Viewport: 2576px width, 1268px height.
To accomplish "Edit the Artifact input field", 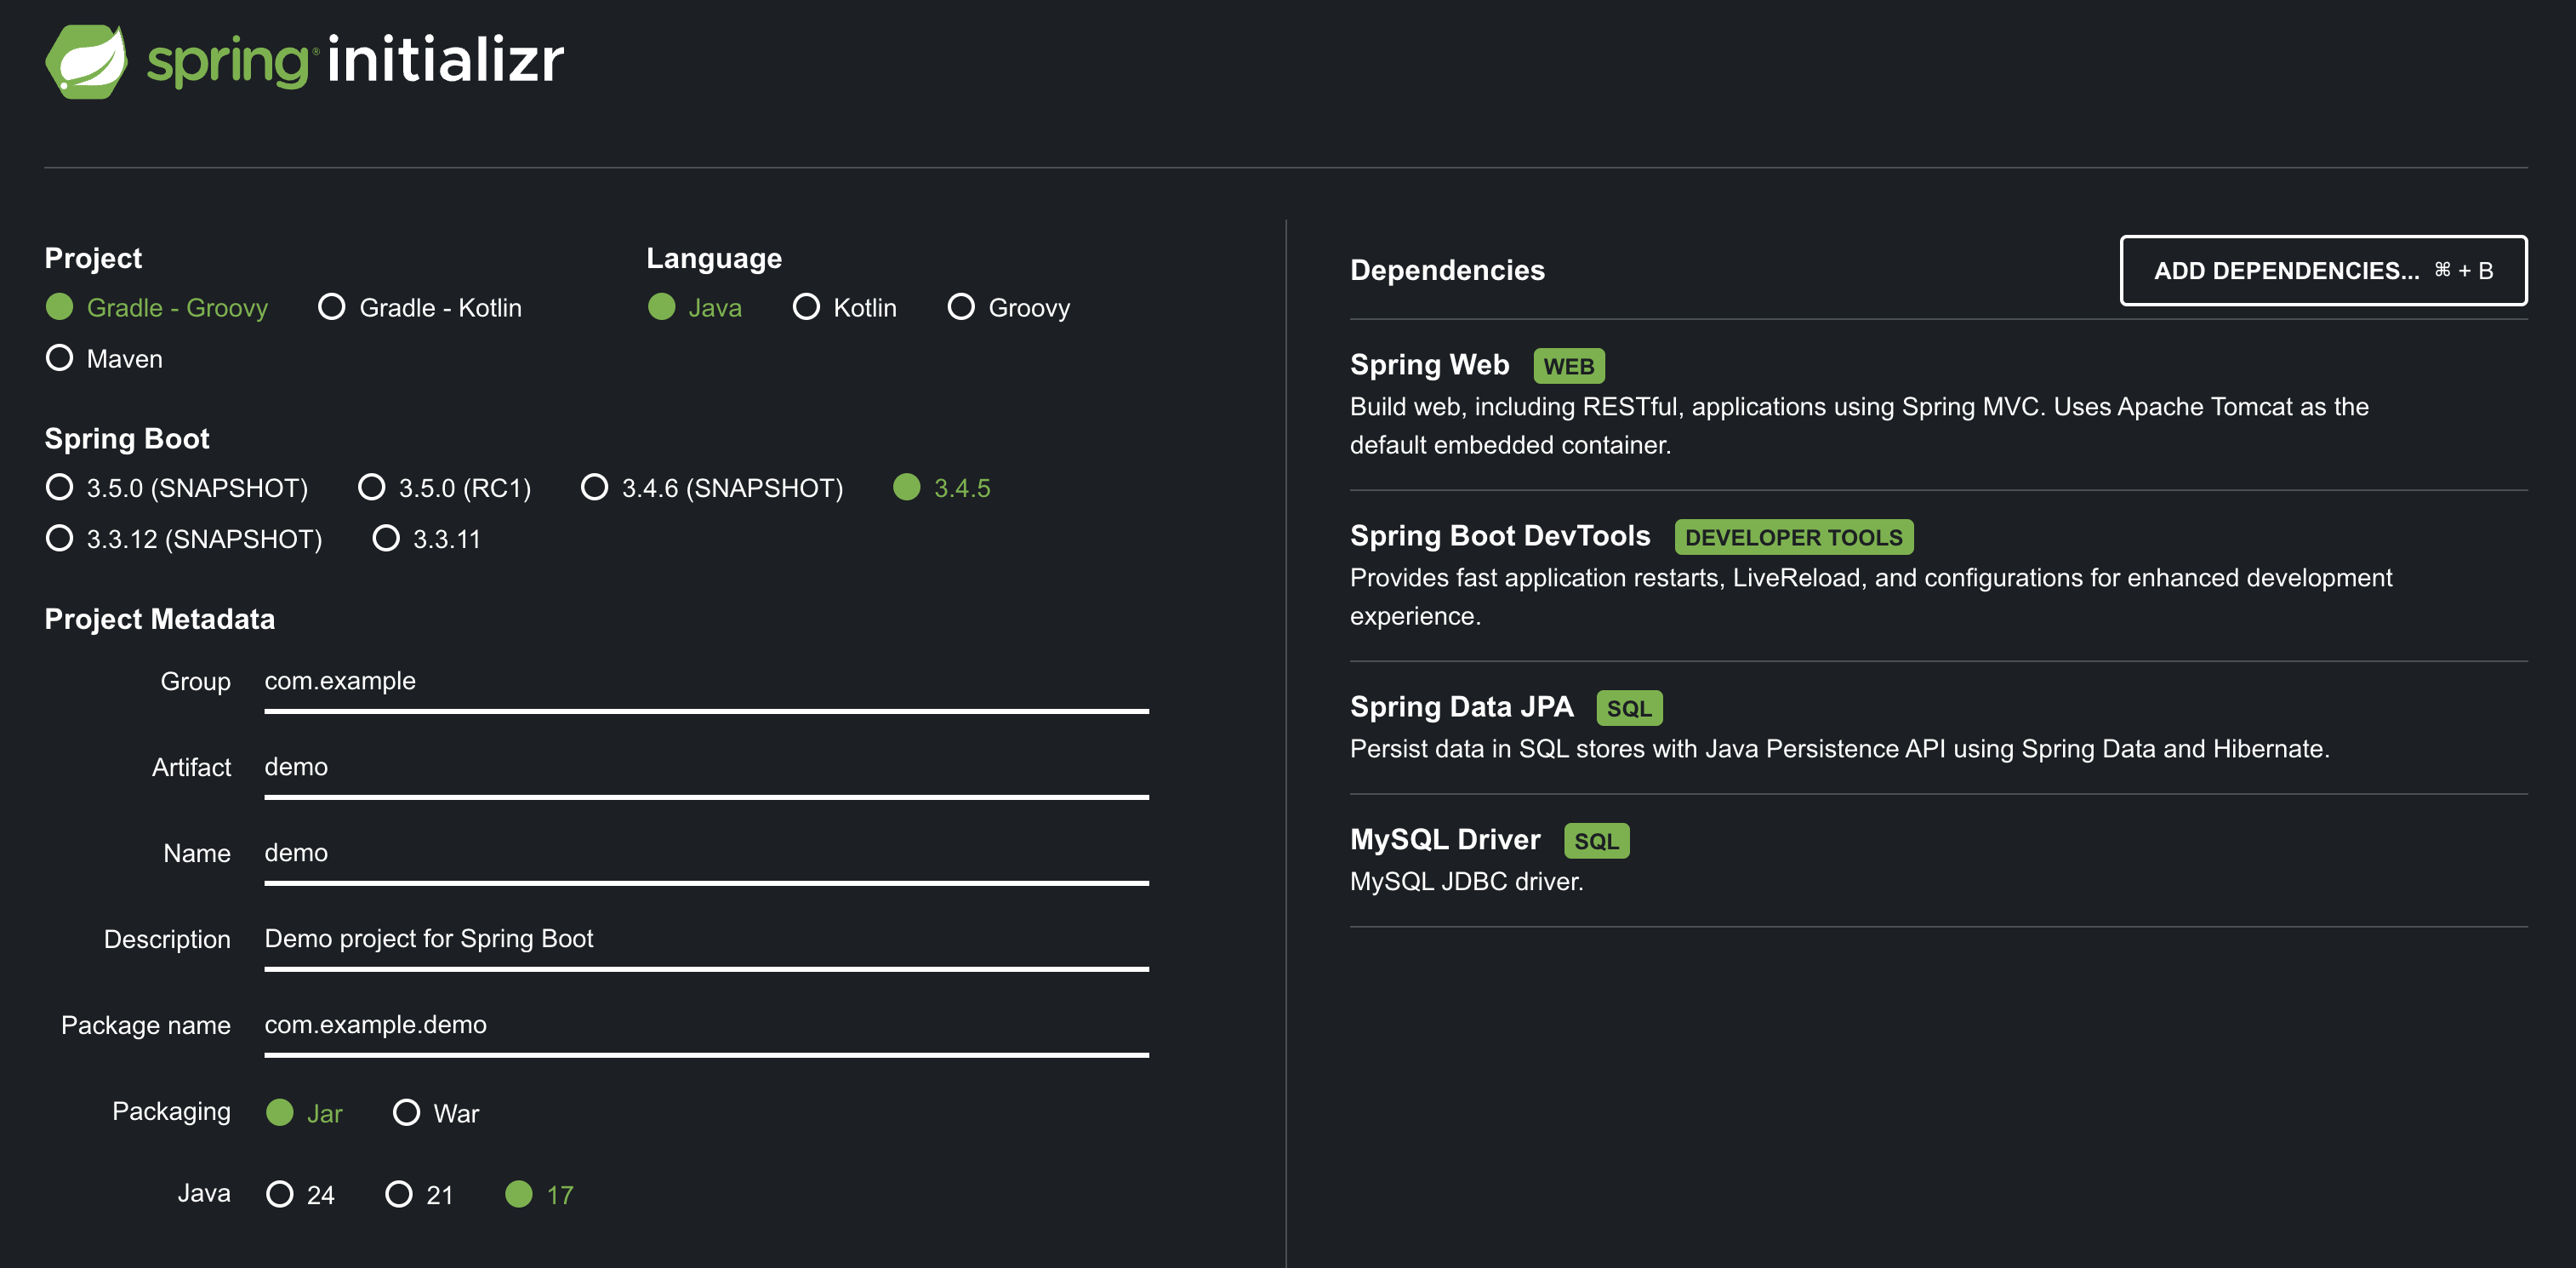I will pyautogui.click(x=706, y=768).
